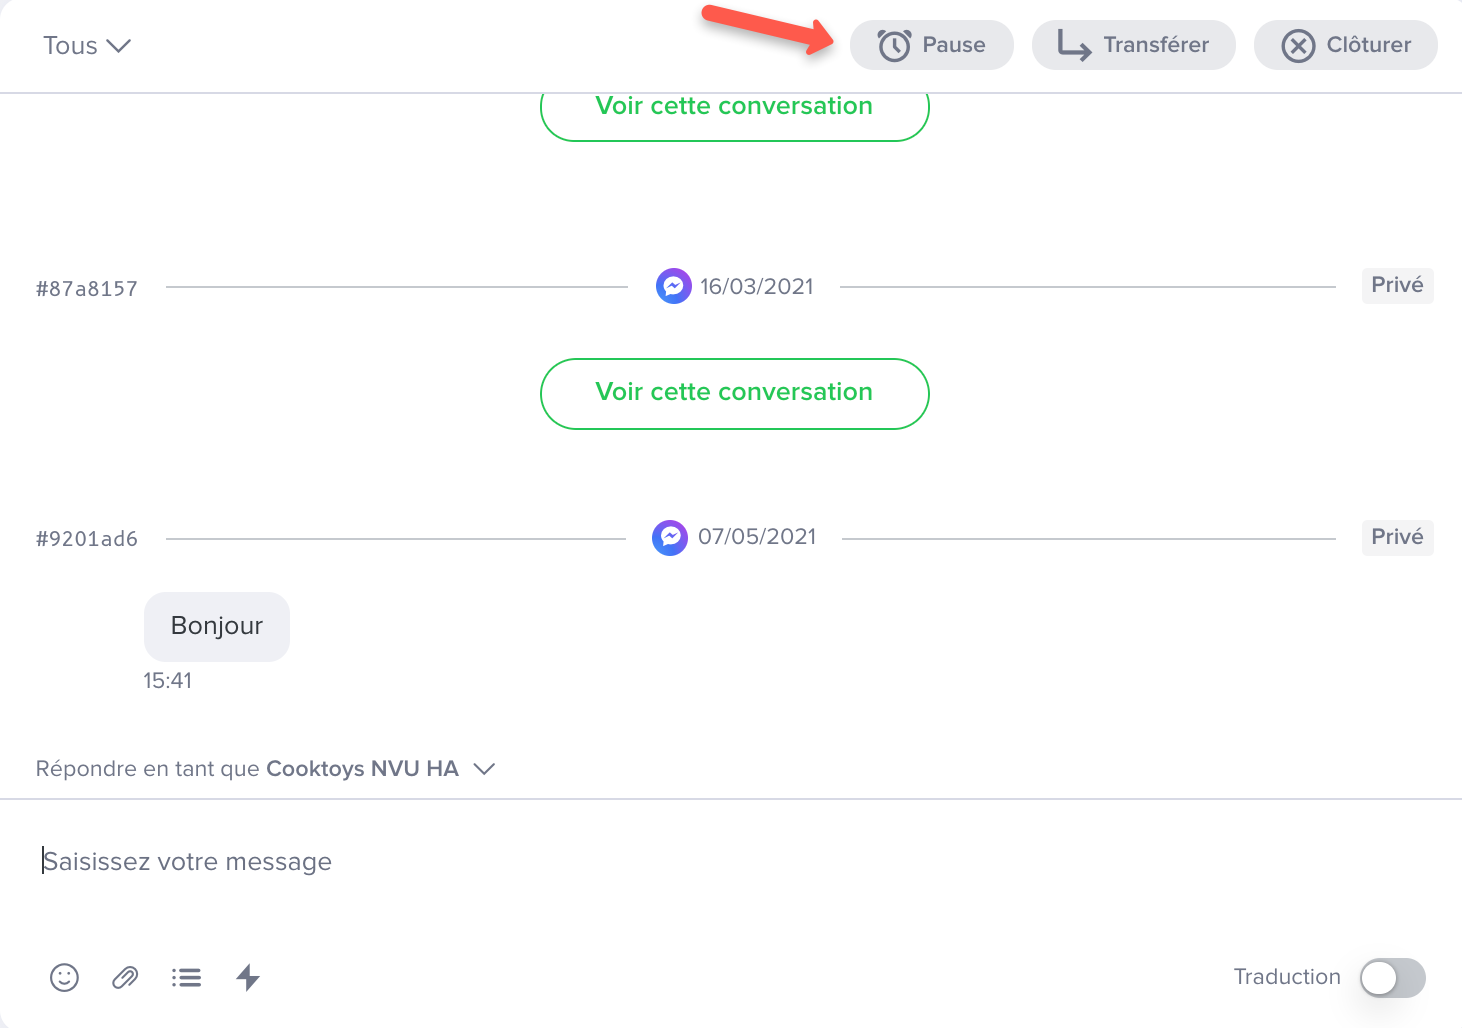Image resolution: width=1462 pixels, height=1028 pixels.
Task: Attach a file with paperclip icon
Action: pos(125,977)
